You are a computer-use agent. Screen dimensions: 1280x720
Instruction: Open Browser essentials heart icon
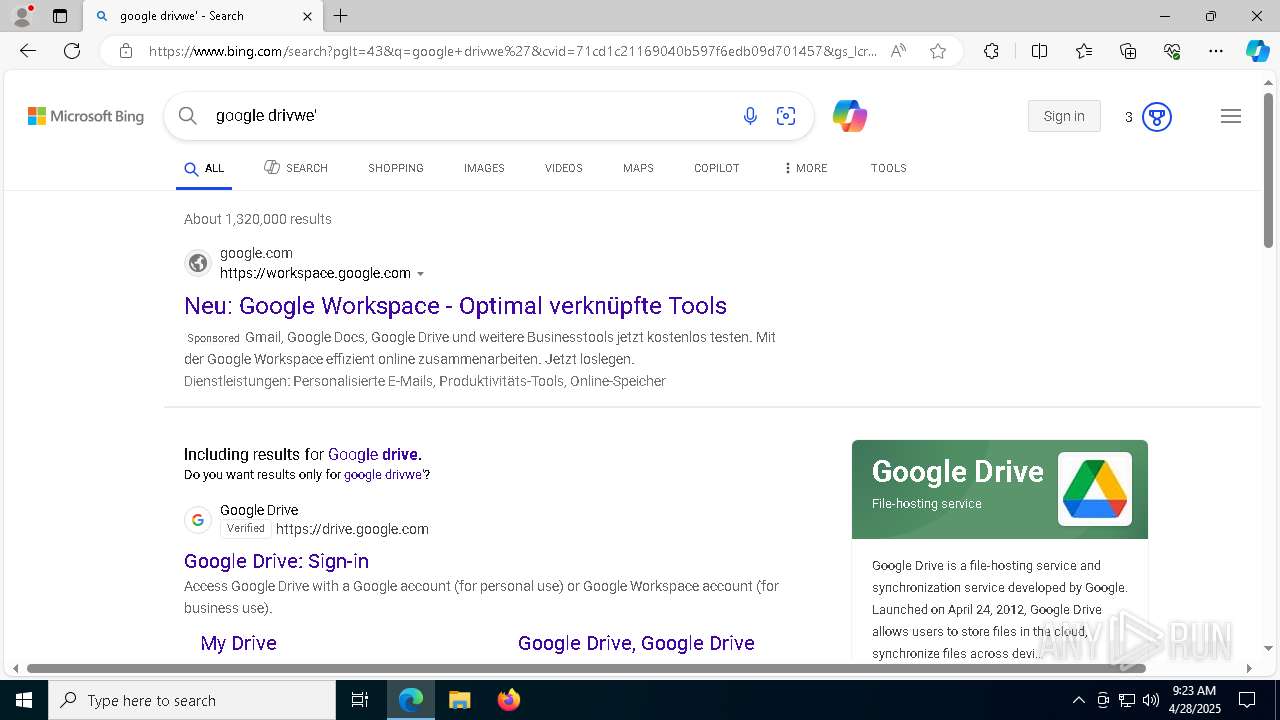[1172, 51]
